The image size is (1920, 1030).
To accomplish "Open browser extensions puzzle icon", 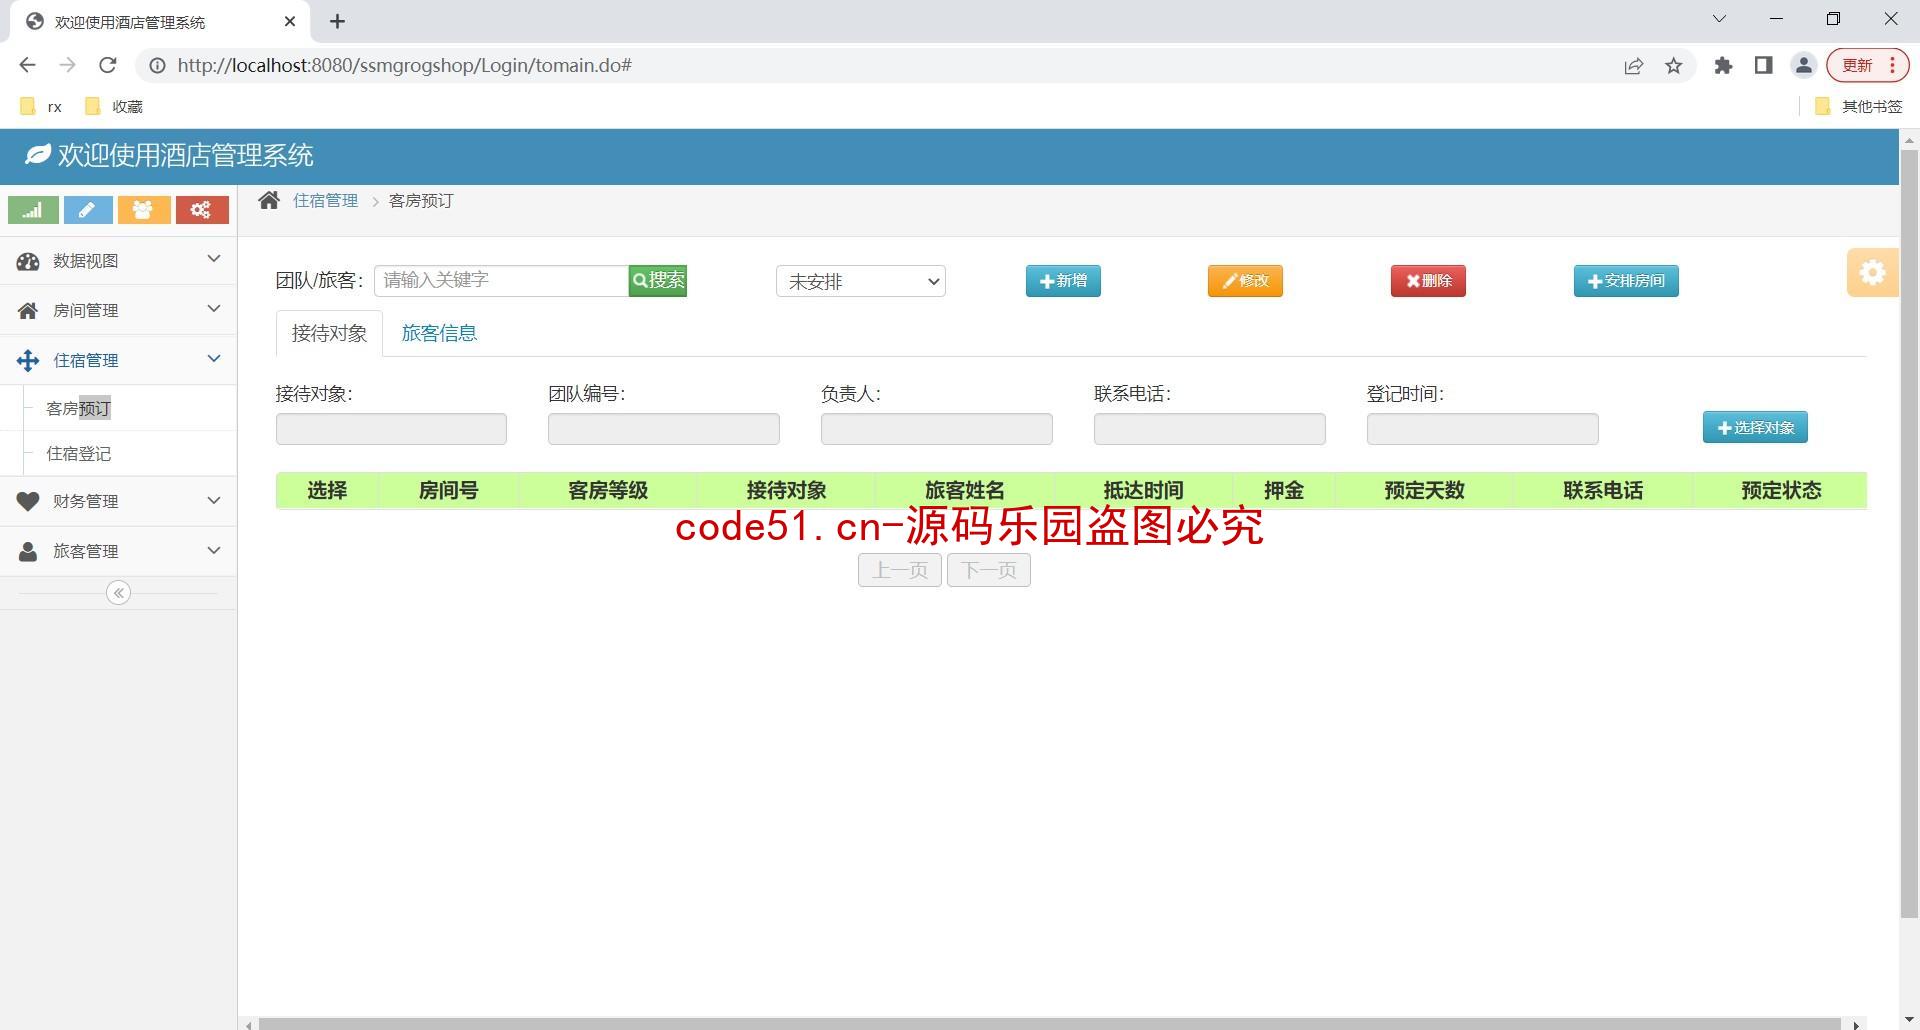I will tap(1723, 65).
